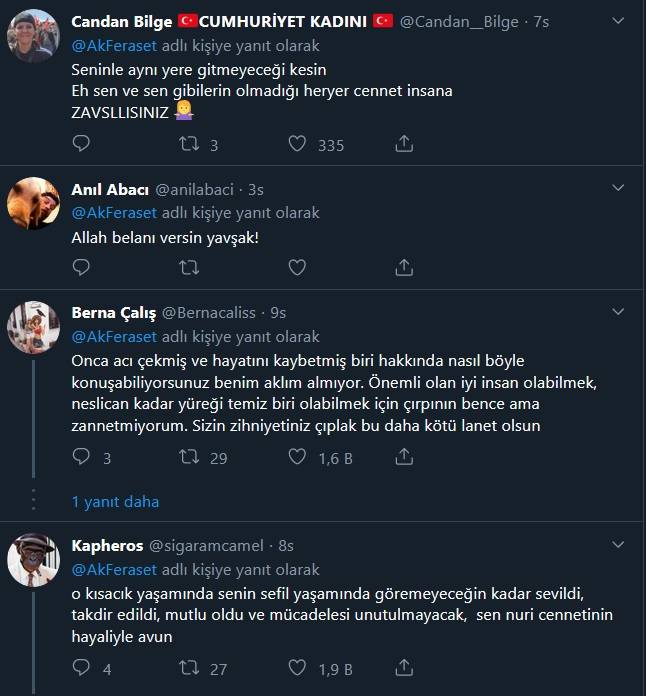Share Berna Çalış's tweet
The image size is (646, 696).
(x=404, y=457)
